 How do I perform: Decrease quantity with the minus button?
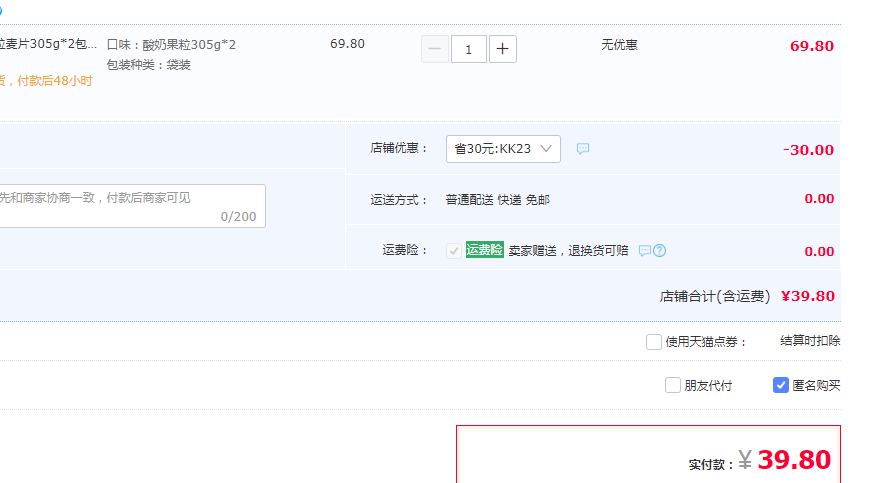pyautogui.click(x=435, y=49)
